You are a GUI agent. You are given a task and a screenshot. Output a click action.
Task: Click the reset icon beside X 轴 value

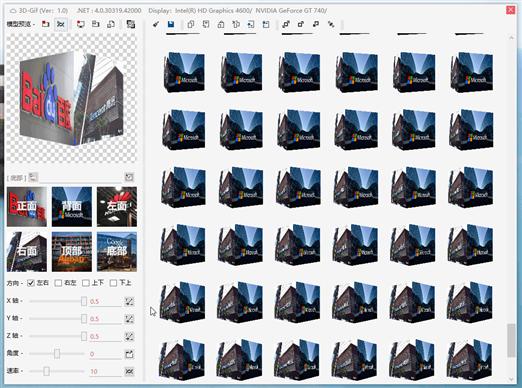click(129, 301)
